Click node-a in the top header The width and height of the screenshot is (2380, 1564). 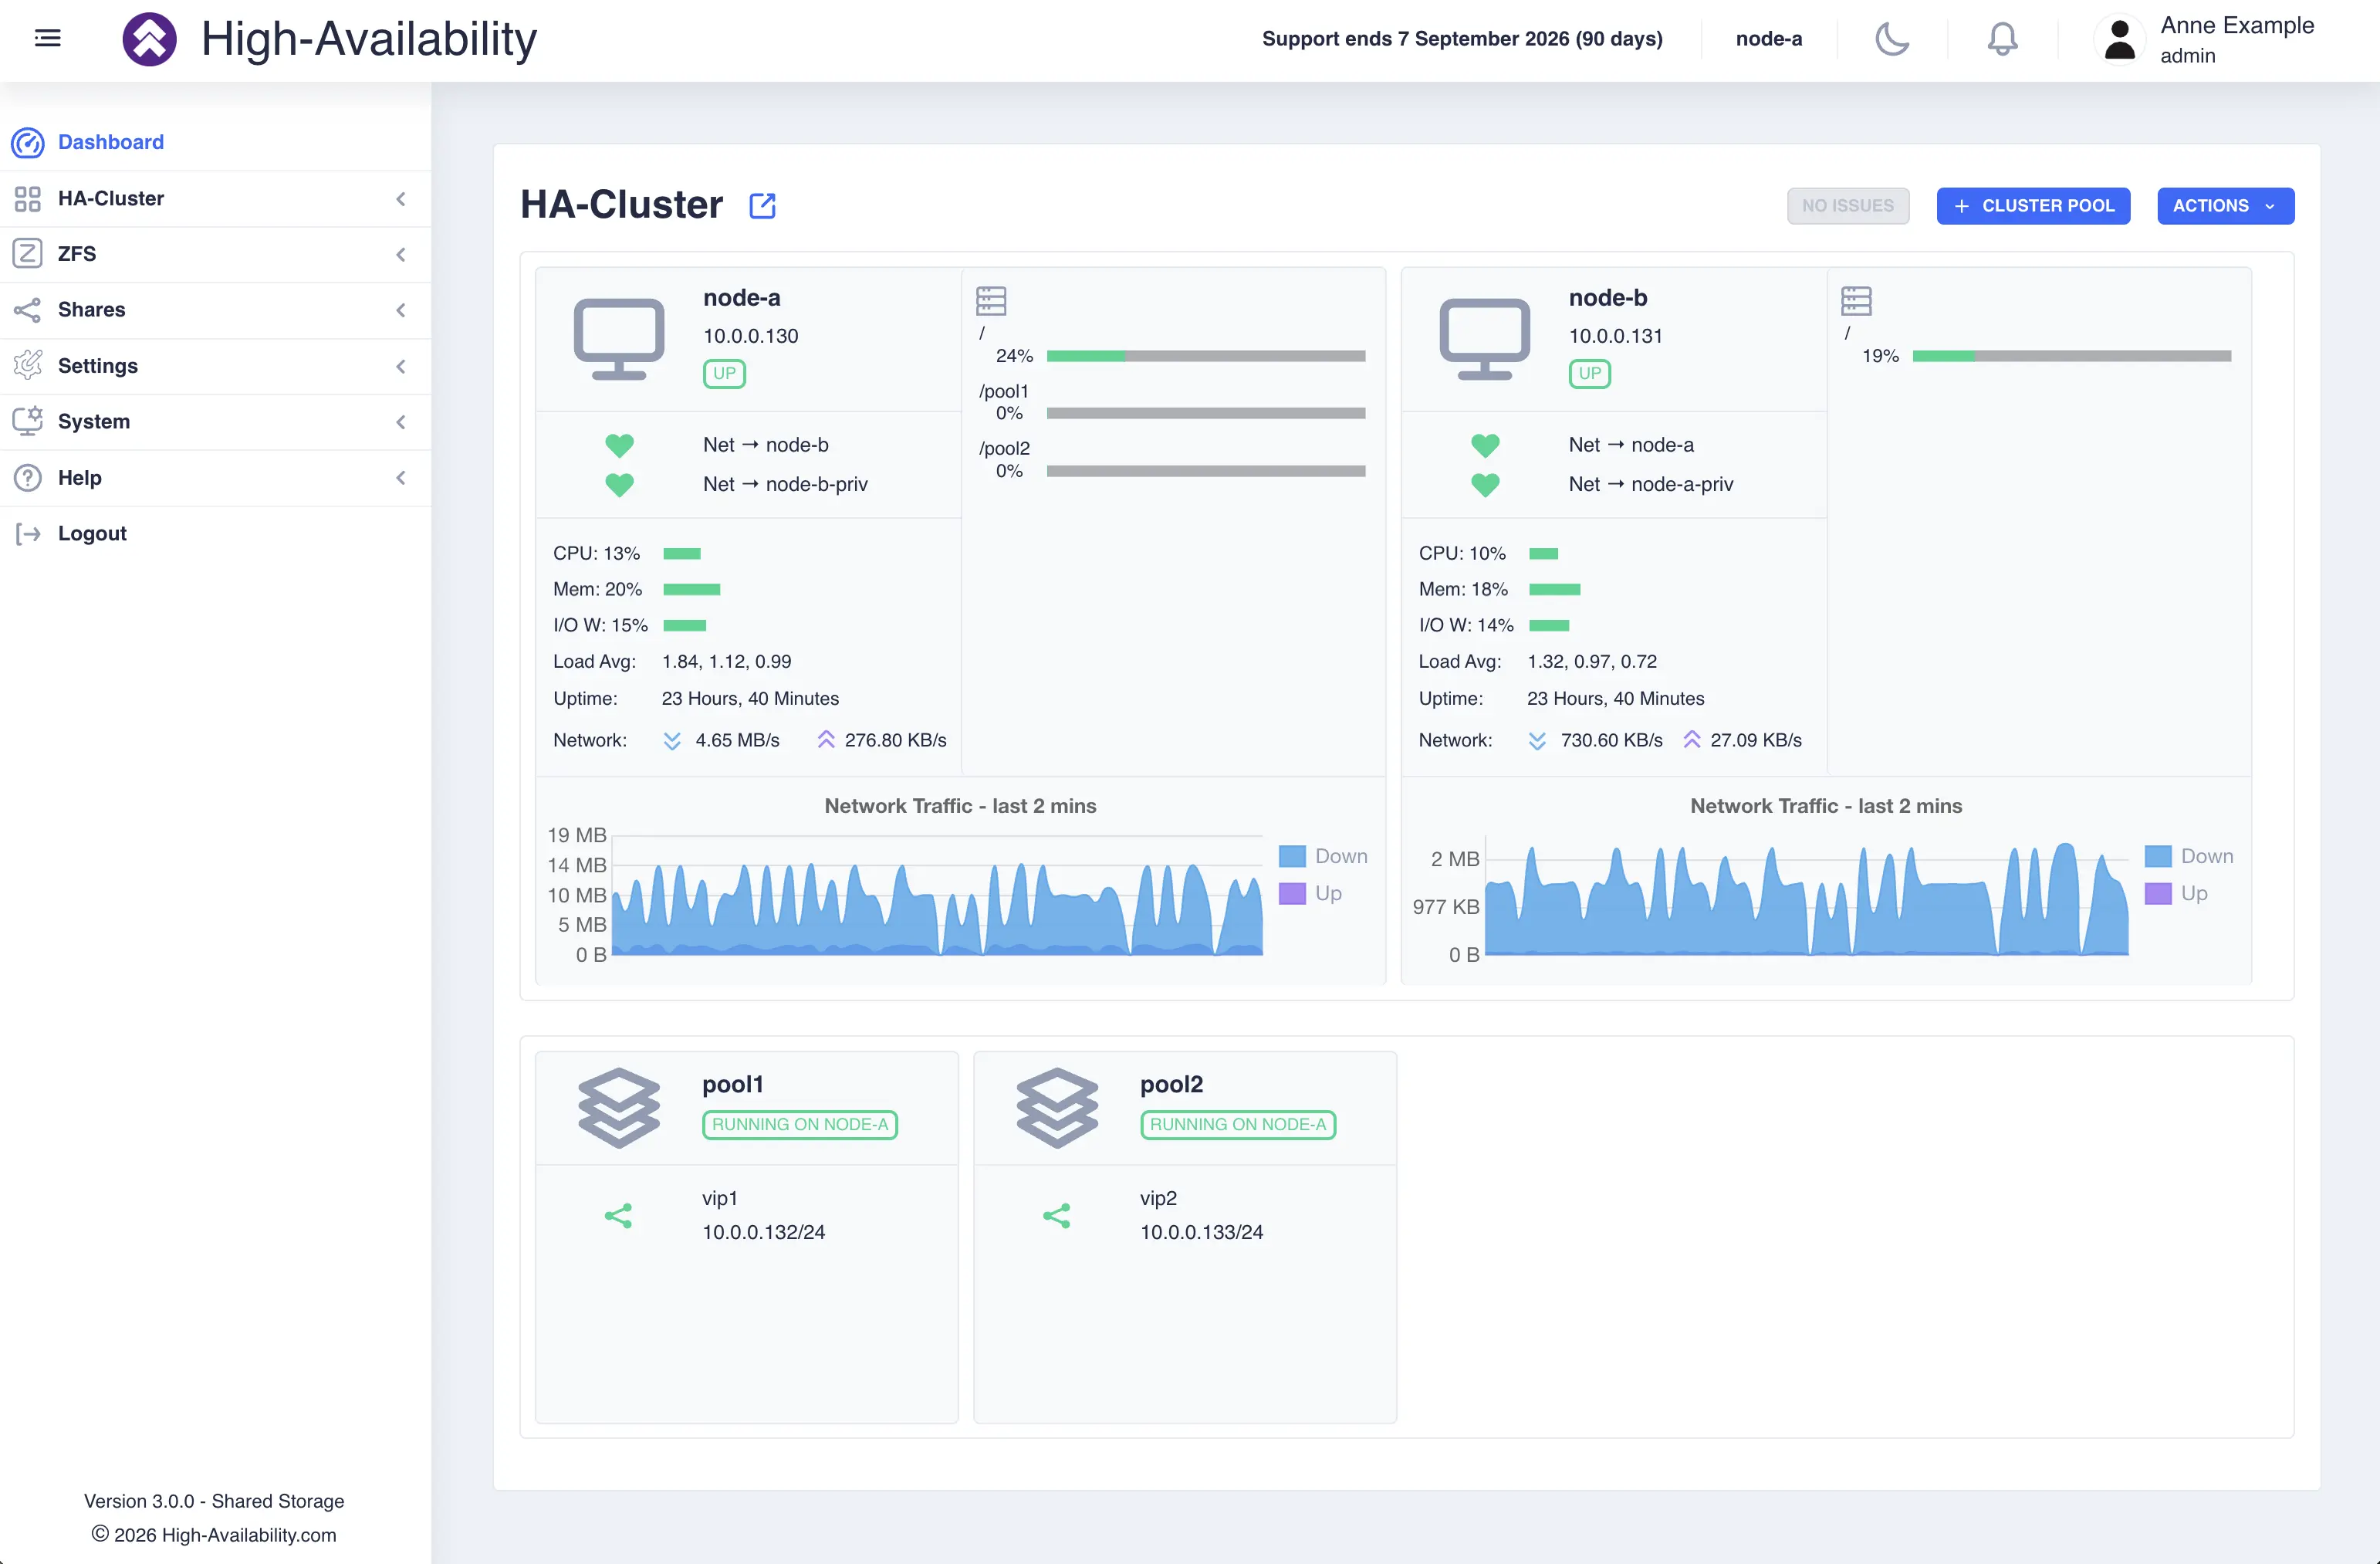tap(1769, 39)
